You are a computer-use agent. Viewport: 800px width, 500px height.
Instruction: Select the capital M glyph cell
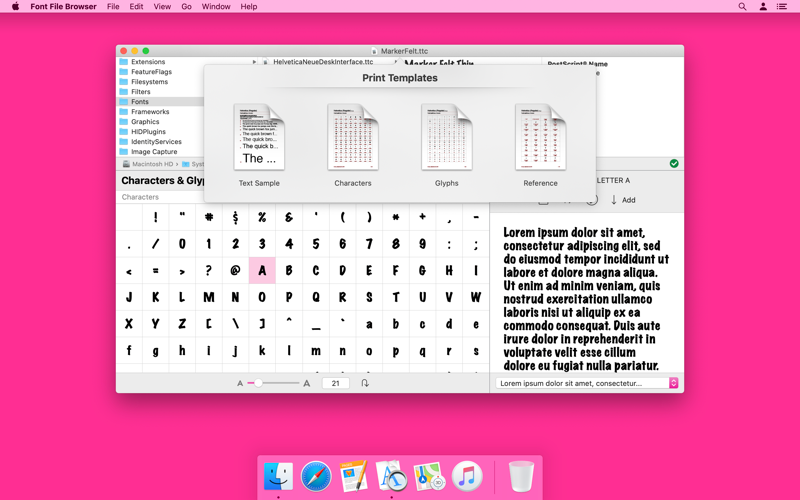coord(209,297)
